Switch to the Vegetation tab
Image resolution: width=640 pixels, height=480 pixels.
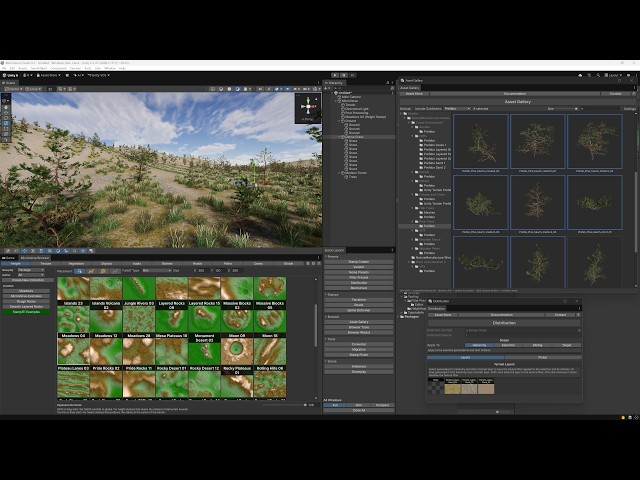click(76, 264)
